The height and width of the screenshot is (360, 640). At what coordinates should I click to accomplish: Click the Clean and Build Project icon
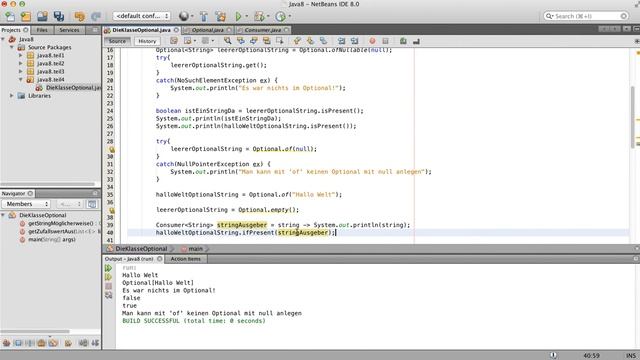(221, 16)
